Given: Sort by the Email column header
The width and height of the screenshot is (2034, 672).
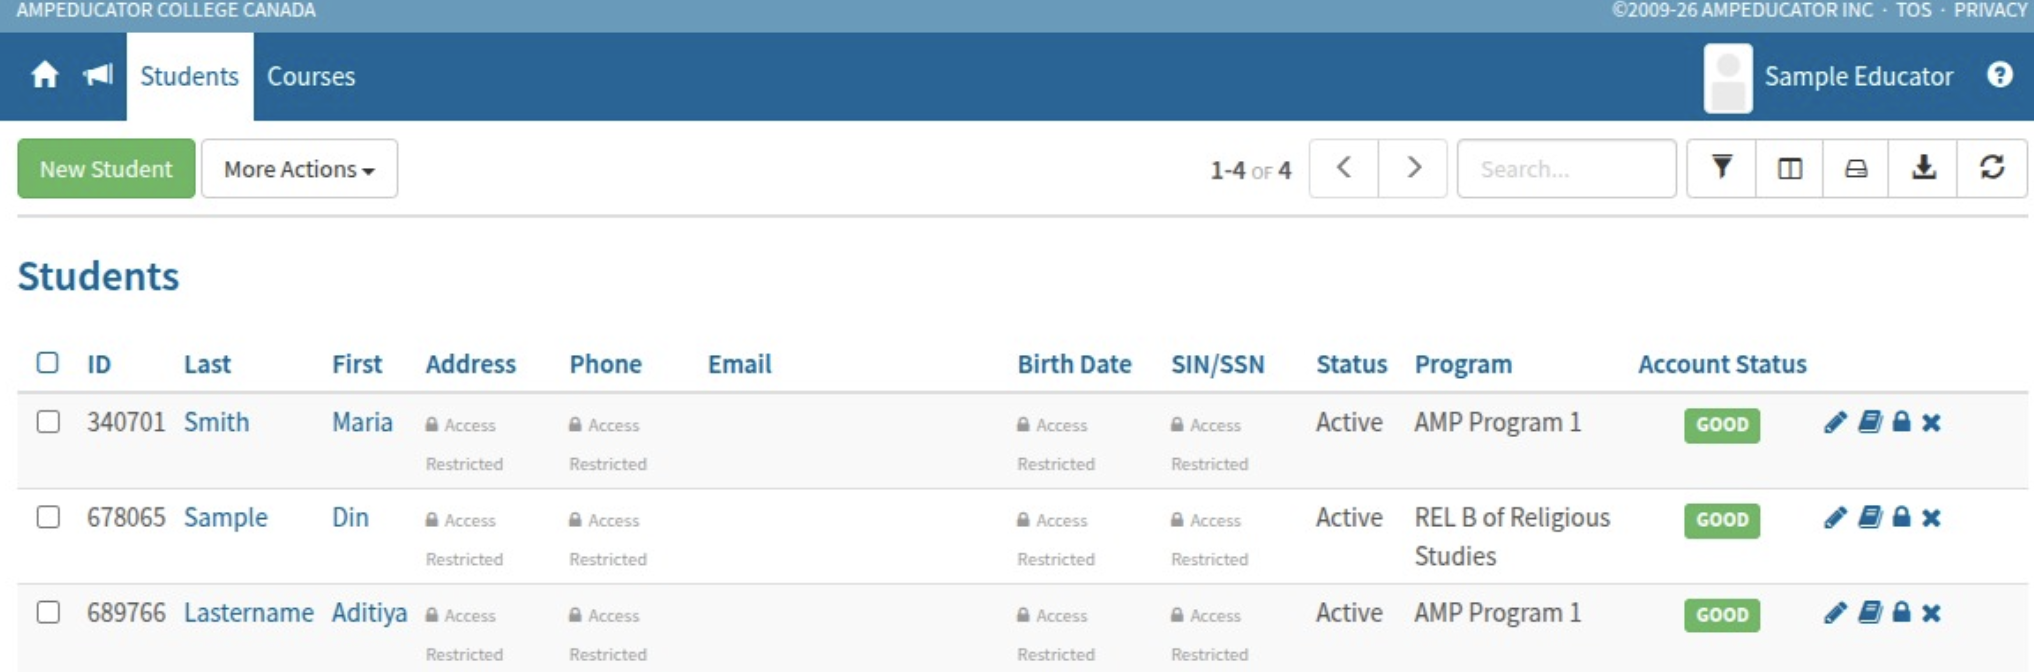Looking at the screenshot, I should [740, 364].
